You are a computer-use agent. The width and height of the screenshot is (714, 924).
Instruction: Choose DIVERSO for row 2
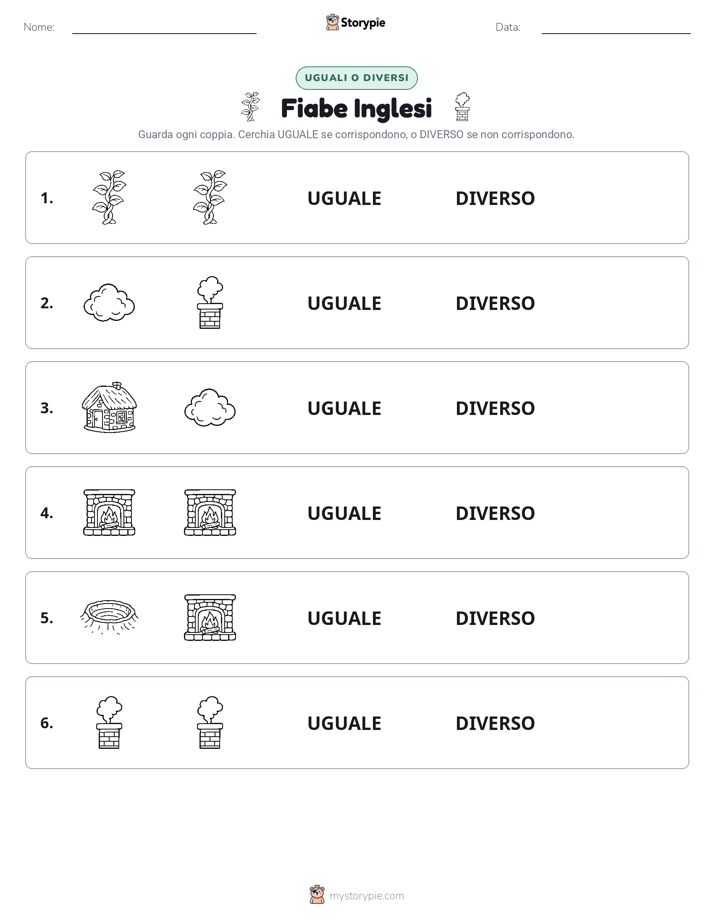point(495,303)
